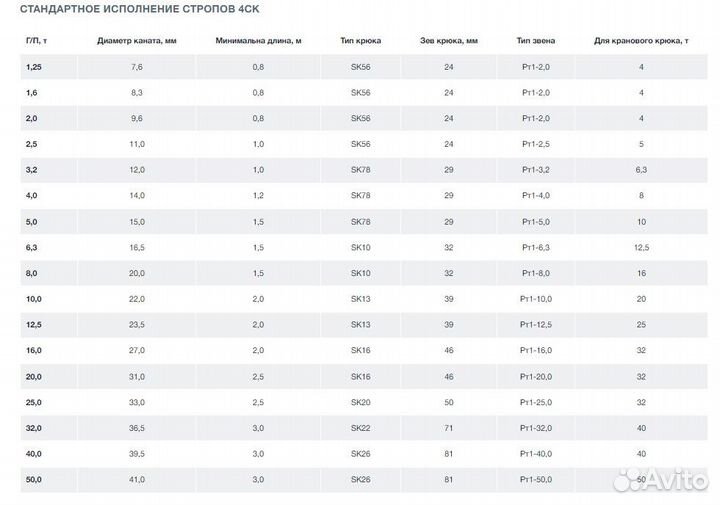
Task: Click the SK20 hook type cell
Action: click(x=360, y=402)
